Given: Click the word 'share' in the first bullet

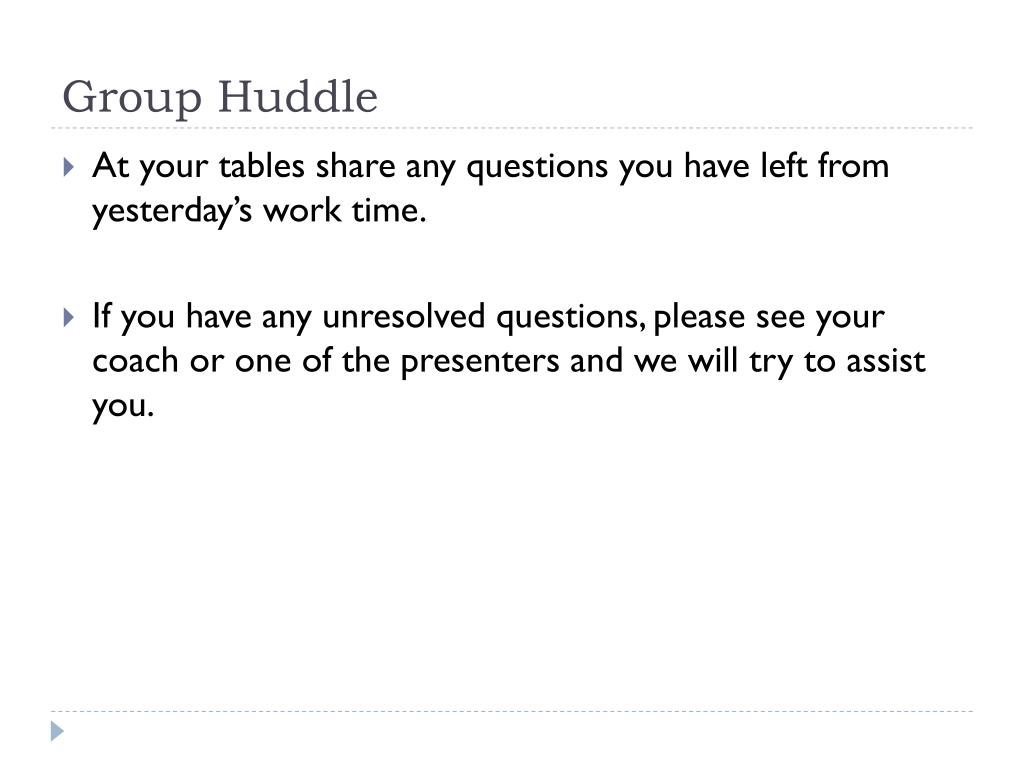Looking at the screenshot, I should (x=356, y=165).
